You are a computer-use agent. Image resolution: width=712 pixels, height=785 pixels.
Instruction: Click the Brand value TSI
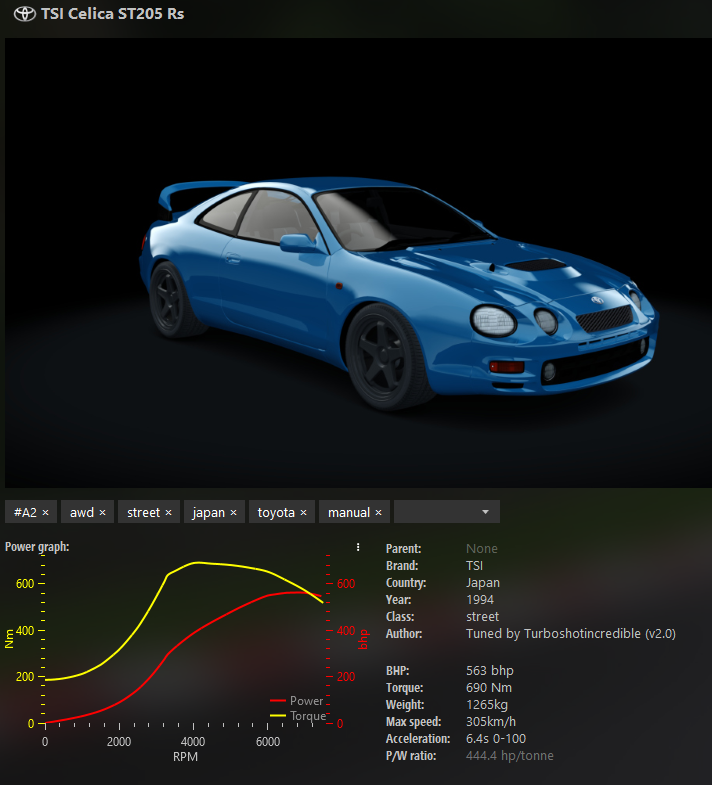[474, 566]
